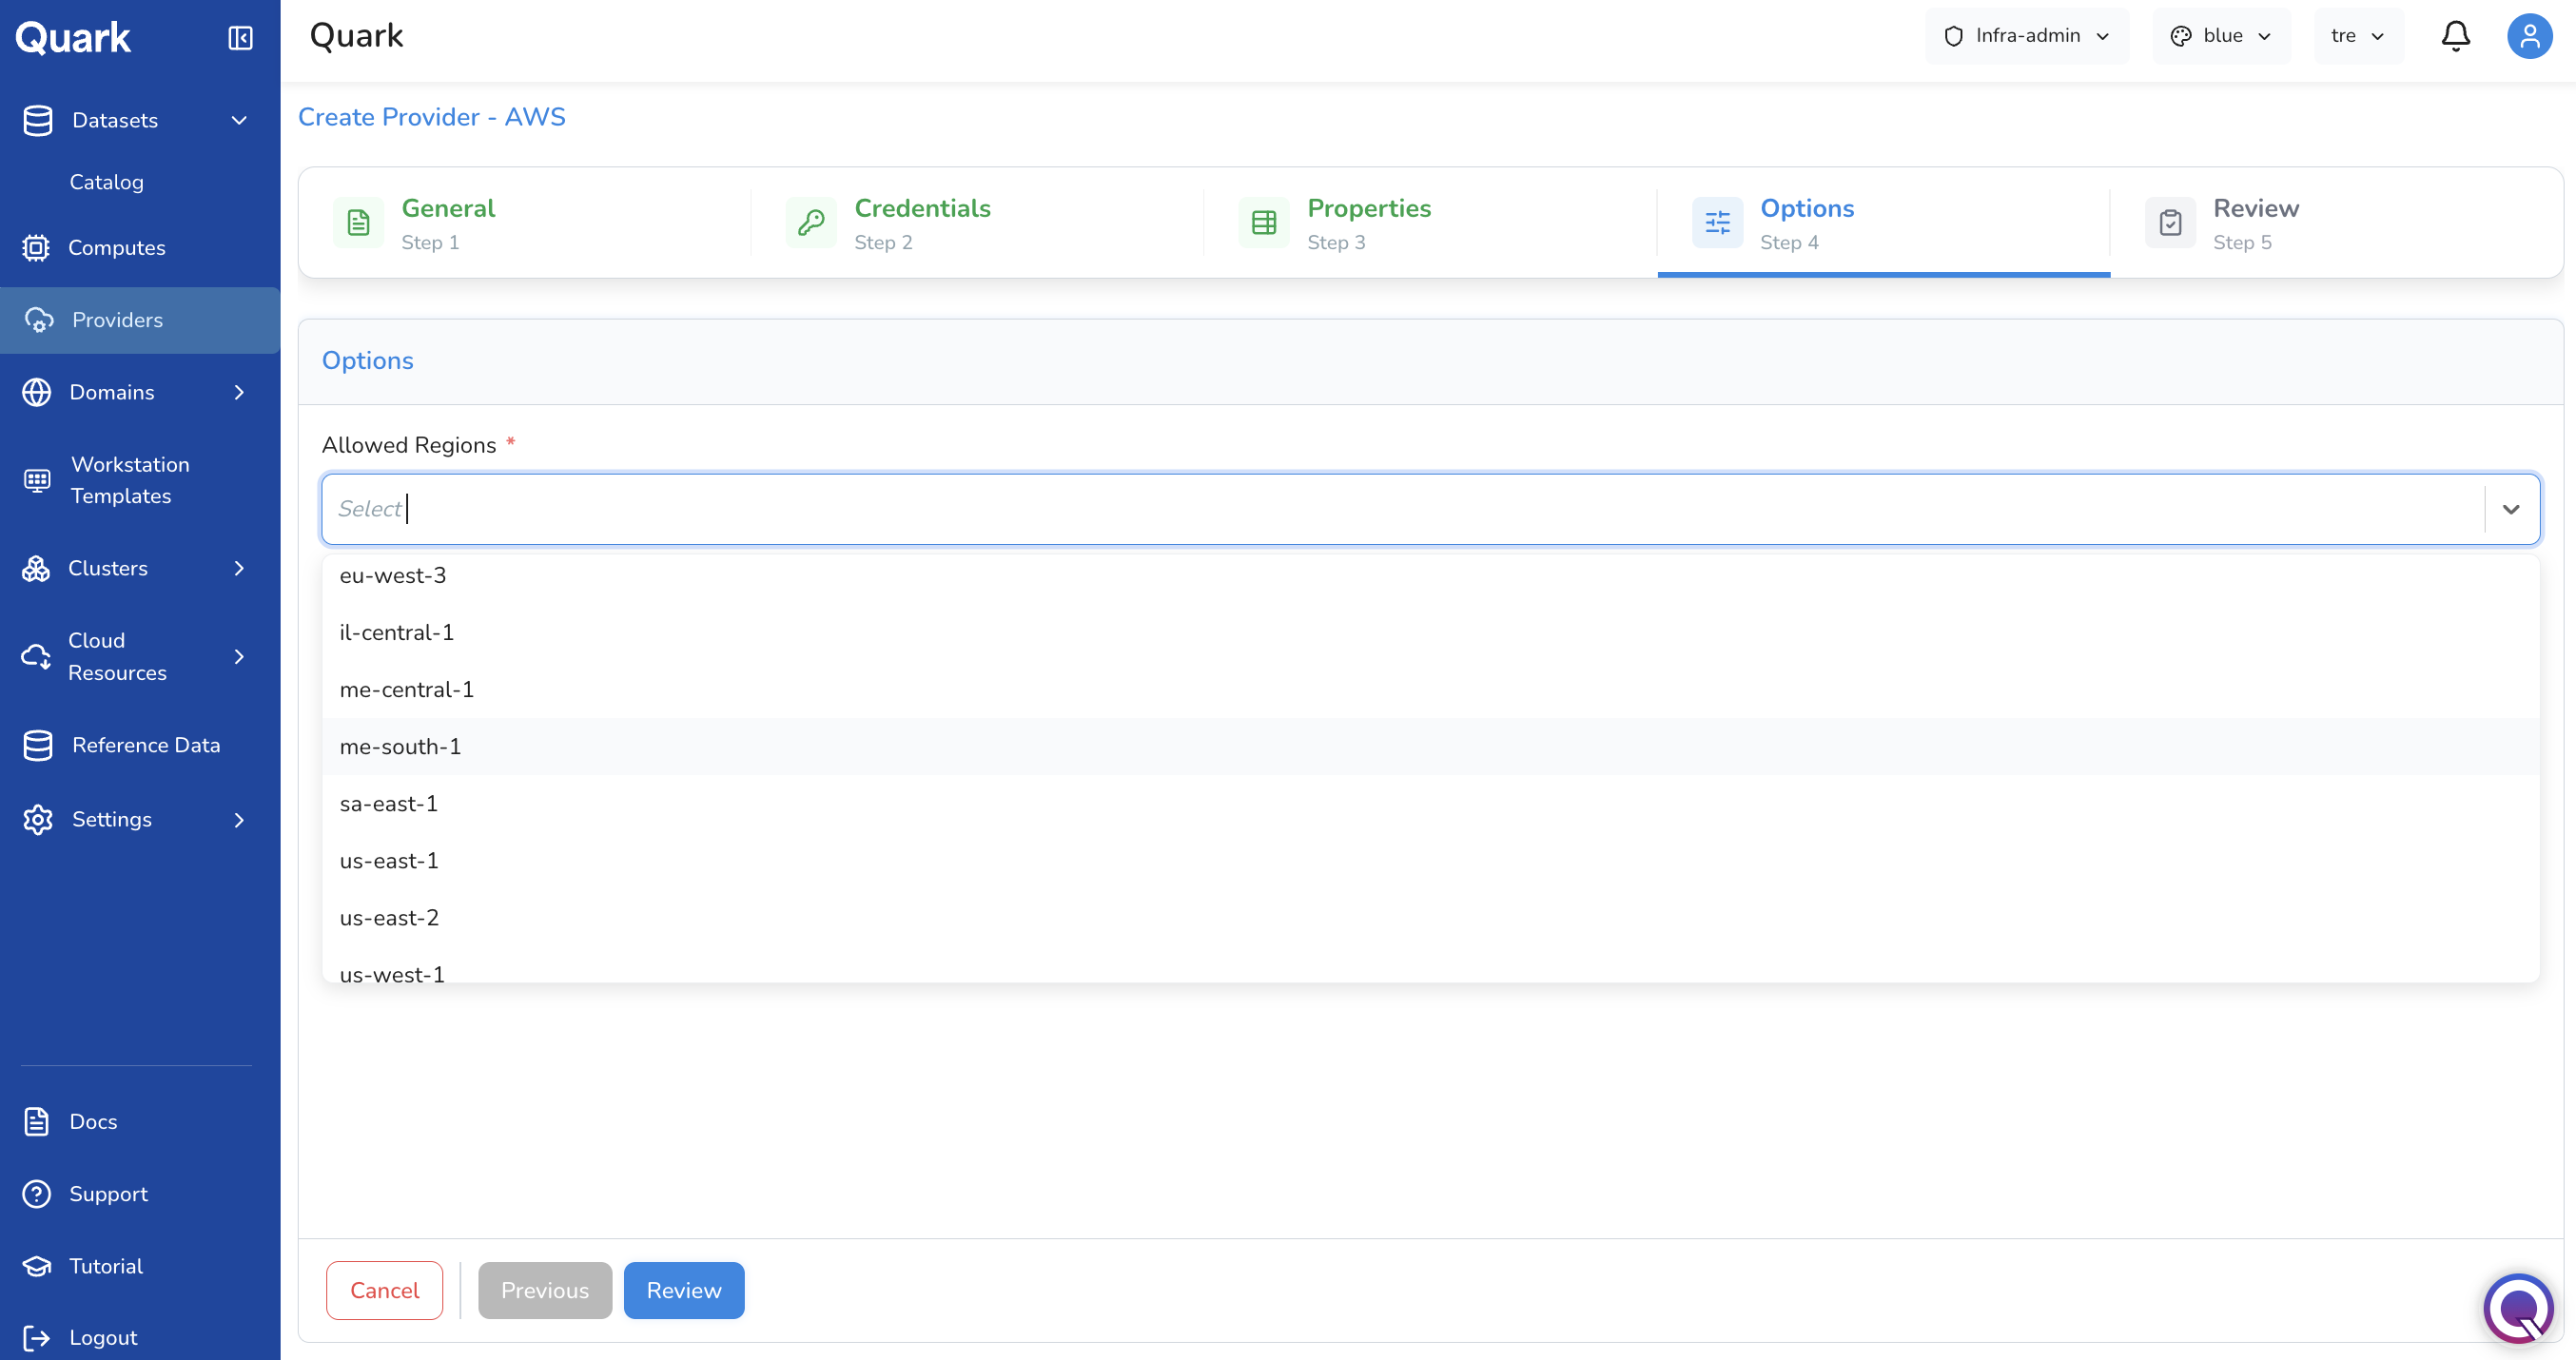Screen dimensions: 2576x1360
Task: Open Computes in the sidebar
Action: pyautogui.click(x=116, y=247)
